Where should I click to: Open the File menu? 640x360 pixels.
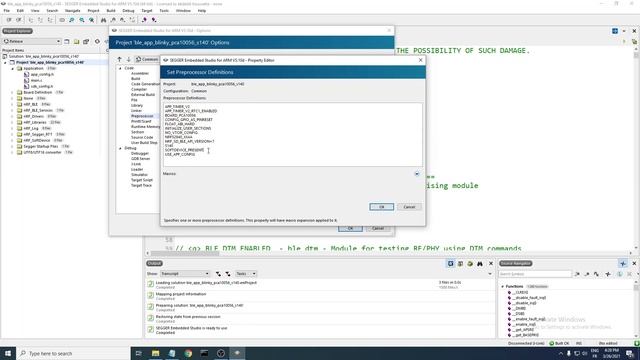click(7, 11)
